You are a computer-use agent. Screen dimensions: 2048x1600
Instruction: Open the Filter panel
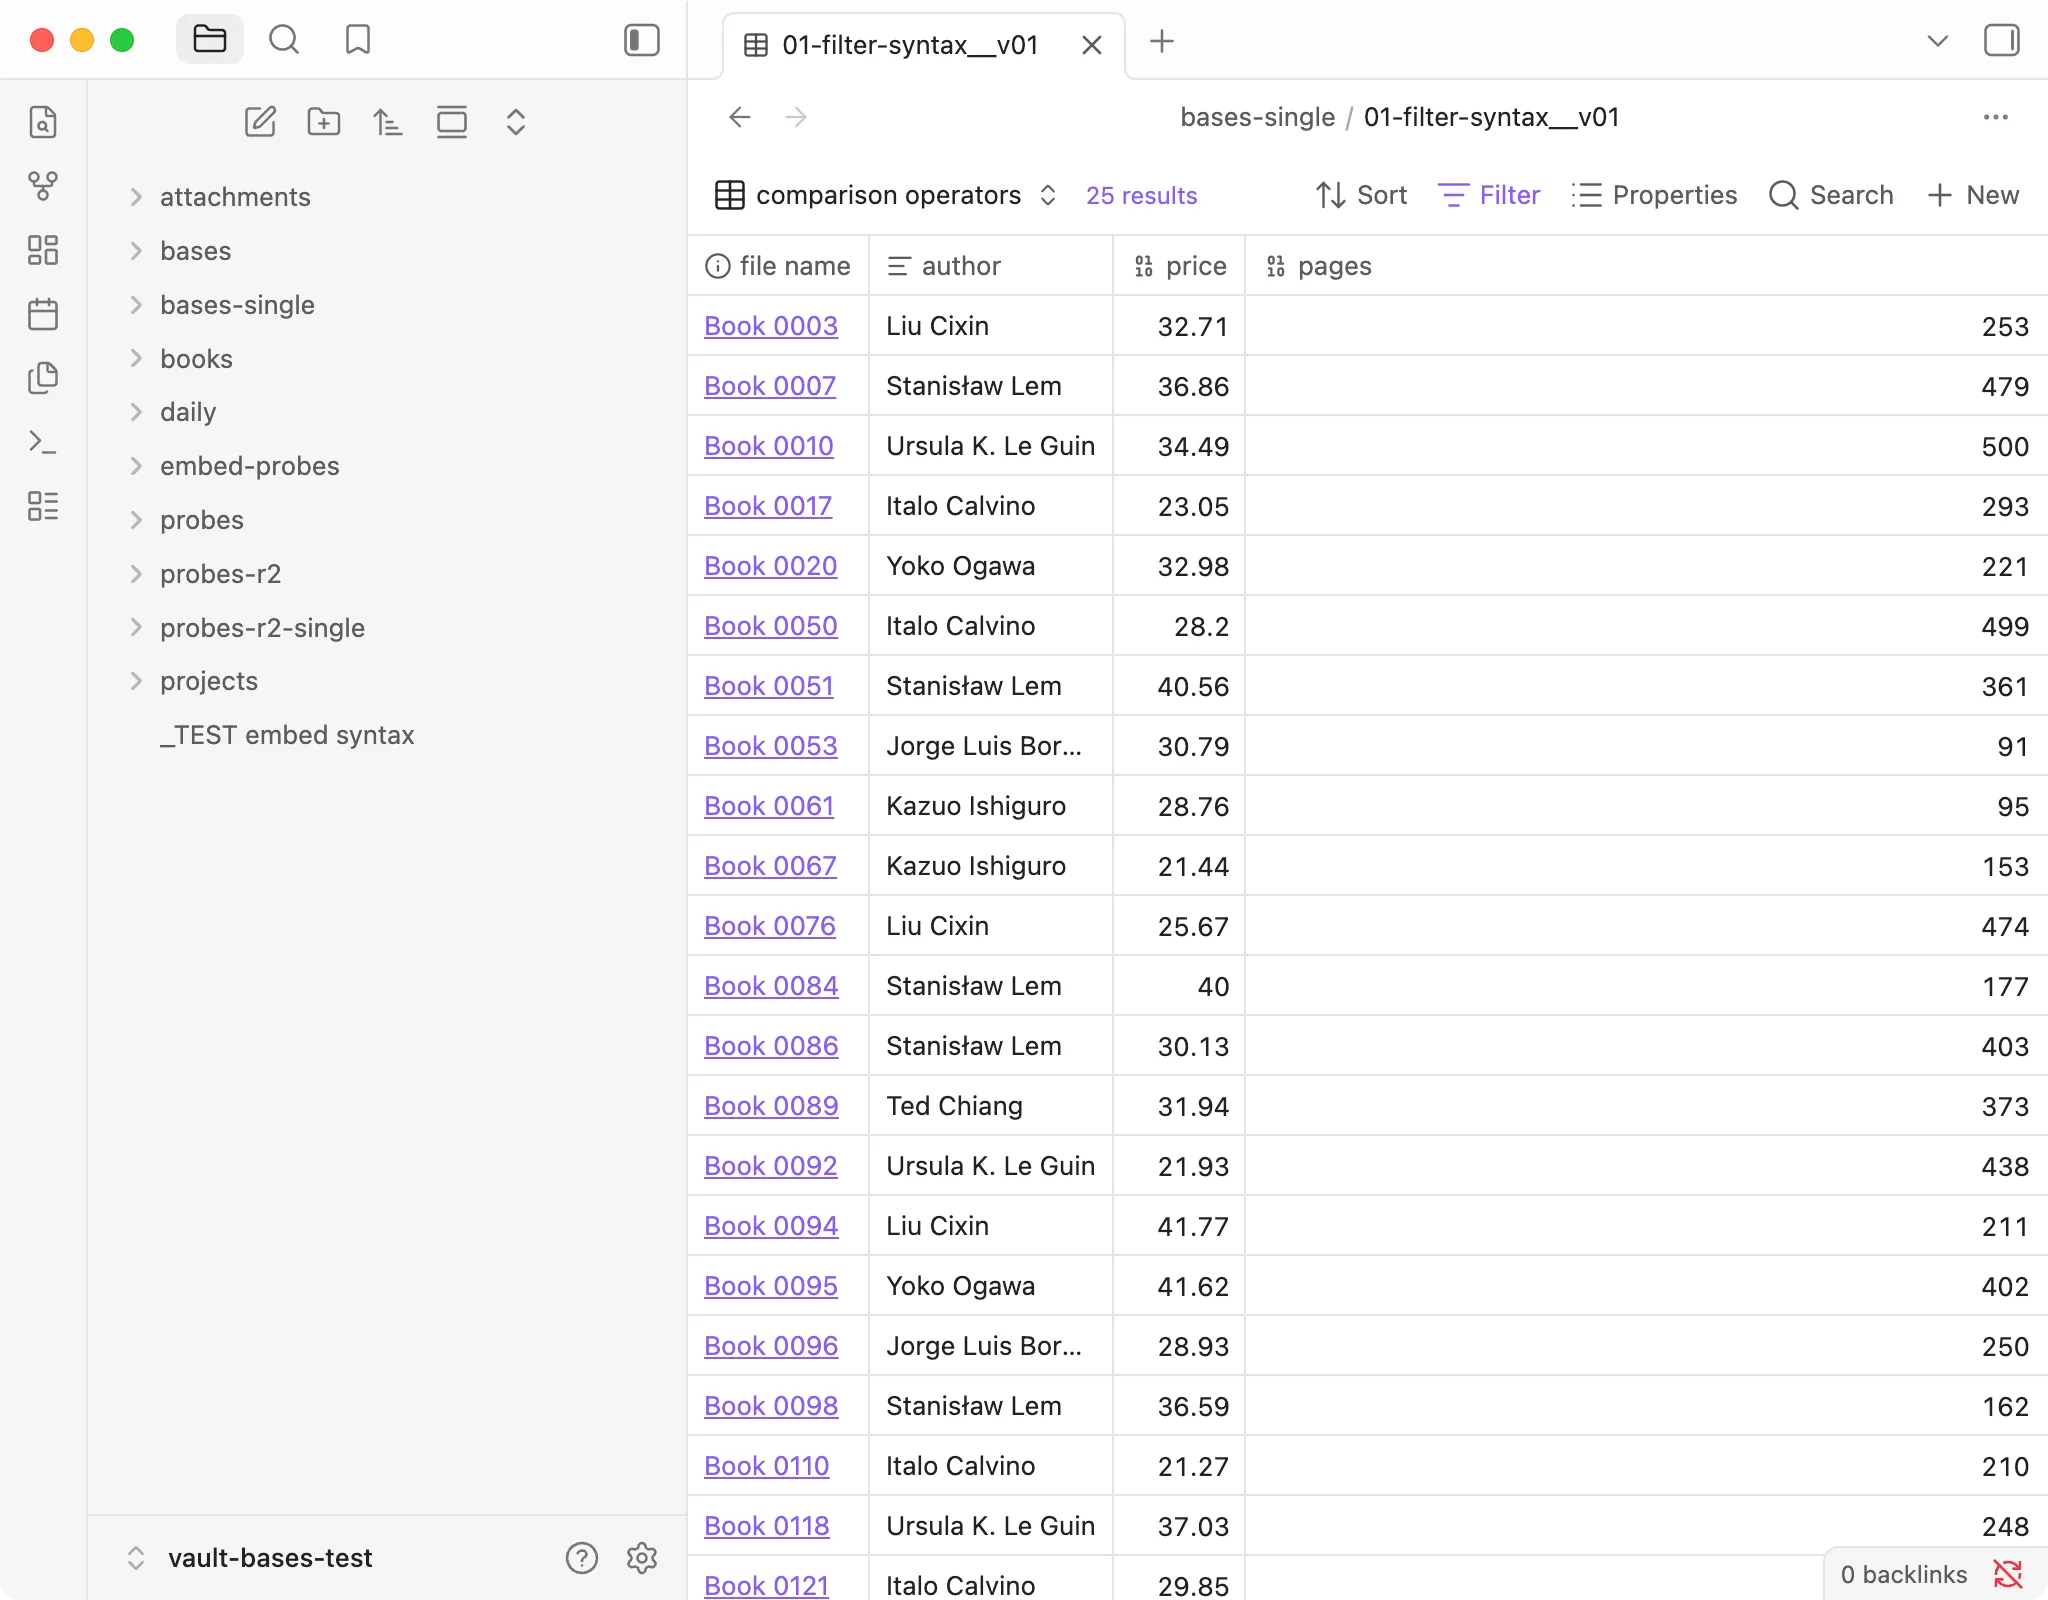tap(1489, 195)
